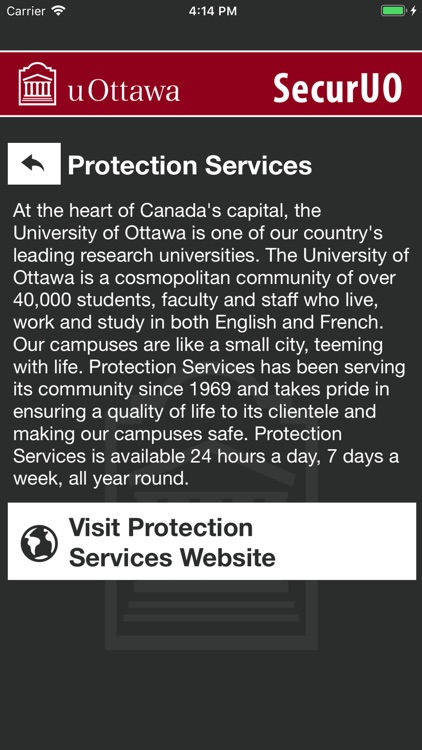Click the globe icon beside Visit Protection
This screenshot has width=422, height=750.
pyautogui.click(x=39, y=543)
